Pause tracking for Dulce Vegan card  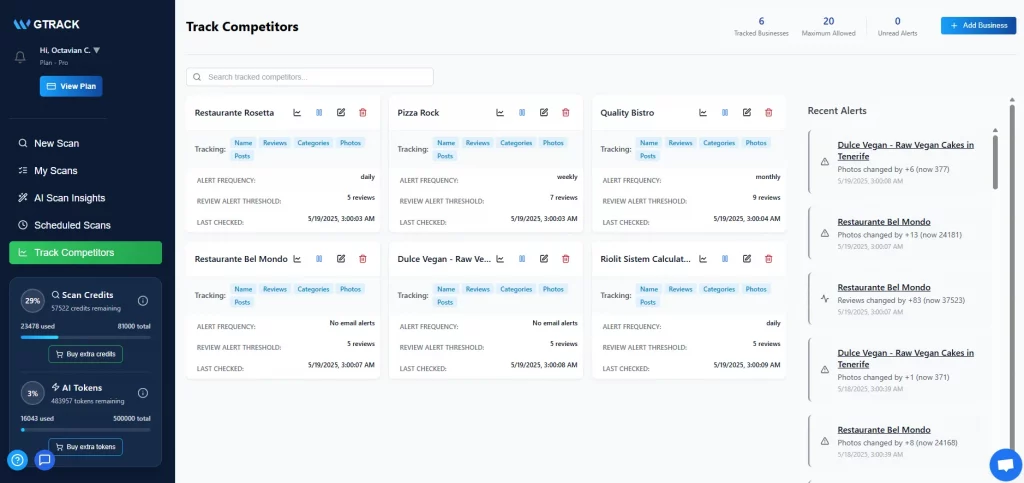point(522,258)
